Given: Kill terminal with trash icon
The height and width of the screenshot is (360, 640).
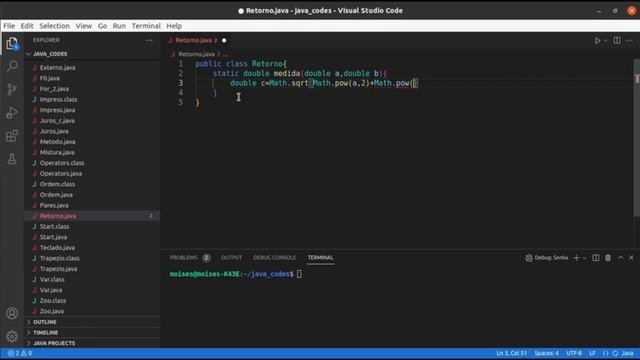Looking at the screenshot, I should tap(608, 258).
